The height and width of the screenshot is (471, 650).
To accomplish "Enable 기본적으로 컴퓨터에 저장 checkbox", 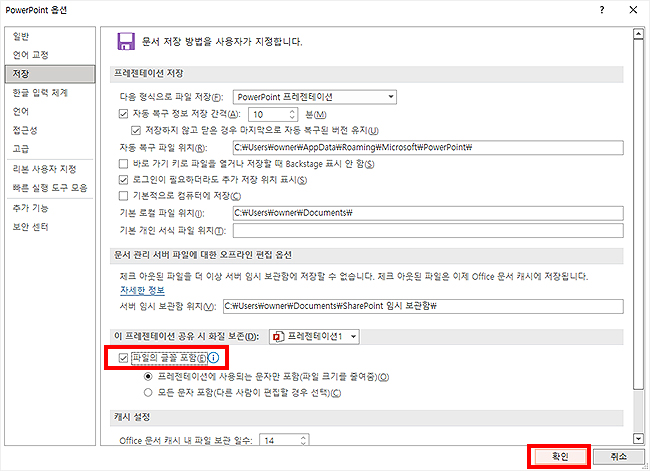I will [x=123, y=196].
